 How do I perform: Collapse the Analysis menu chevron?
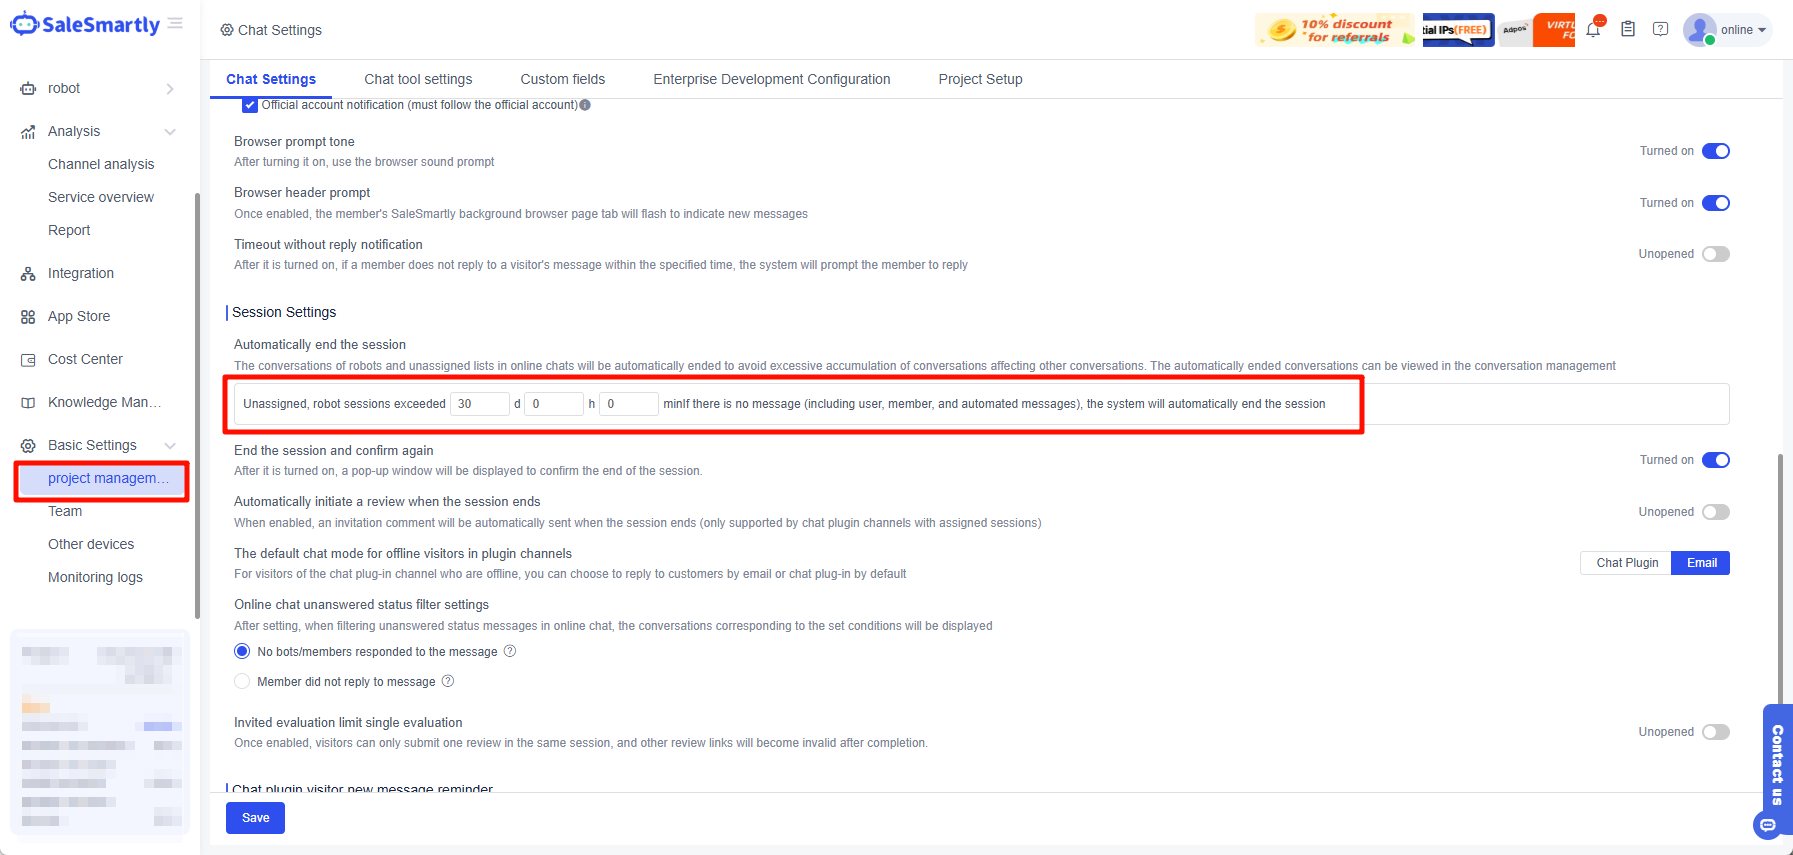(170, 132)
